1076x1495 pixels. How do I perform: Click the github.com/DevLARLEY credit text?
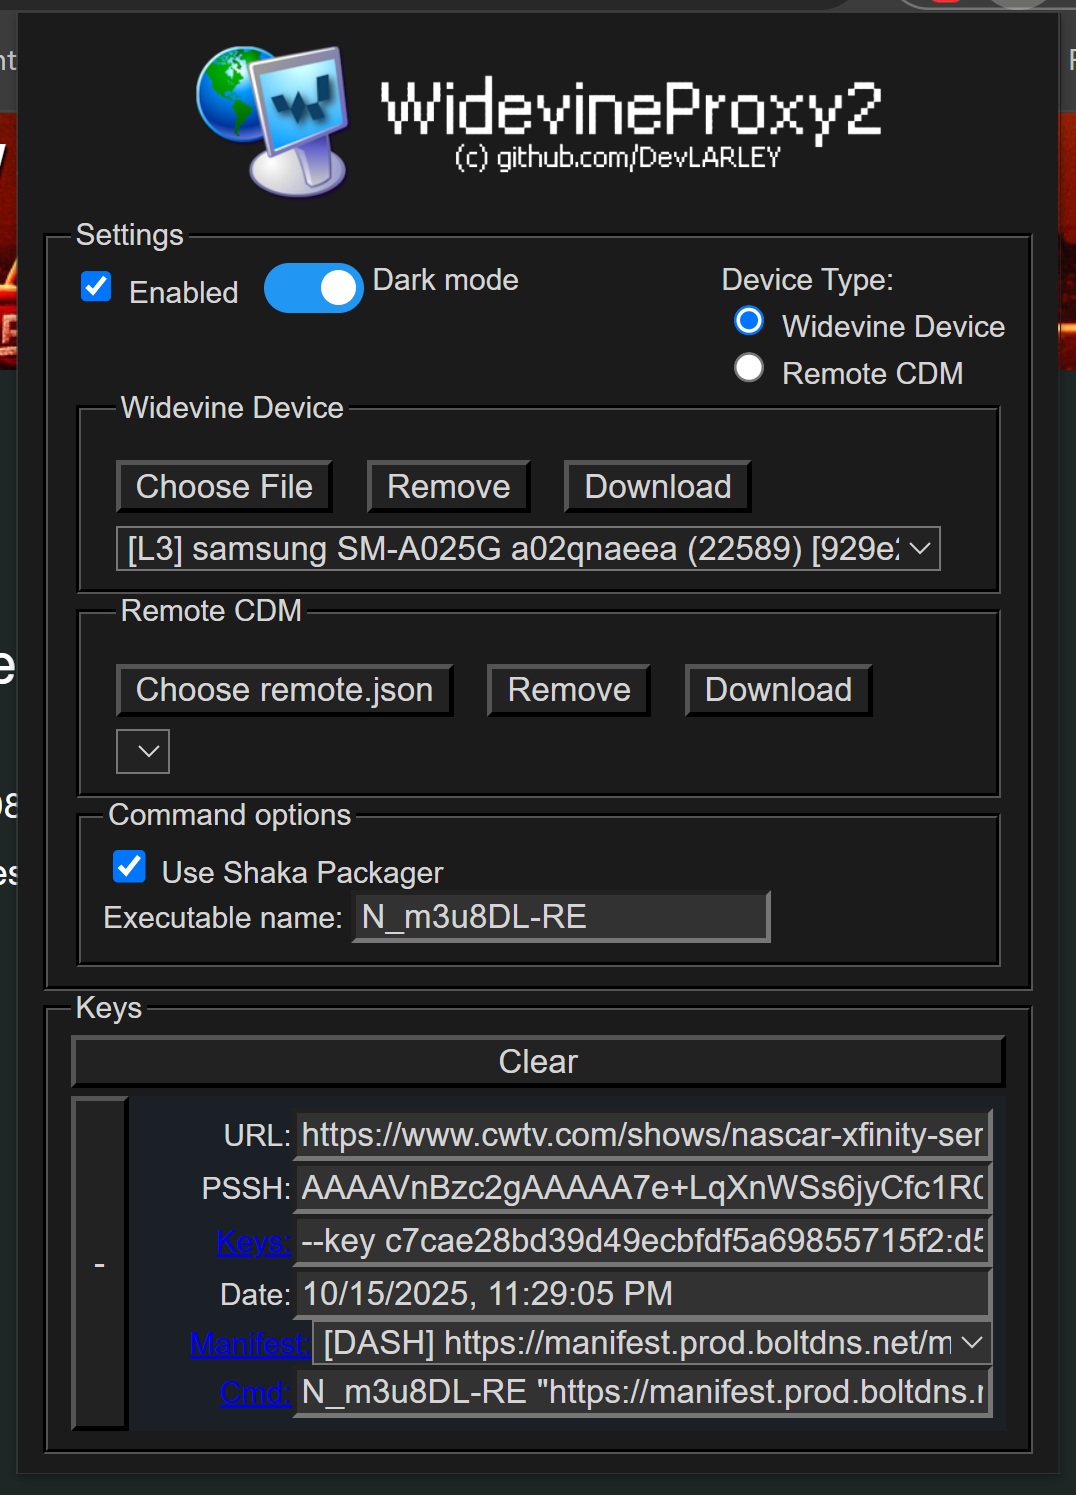pos(618,158)
